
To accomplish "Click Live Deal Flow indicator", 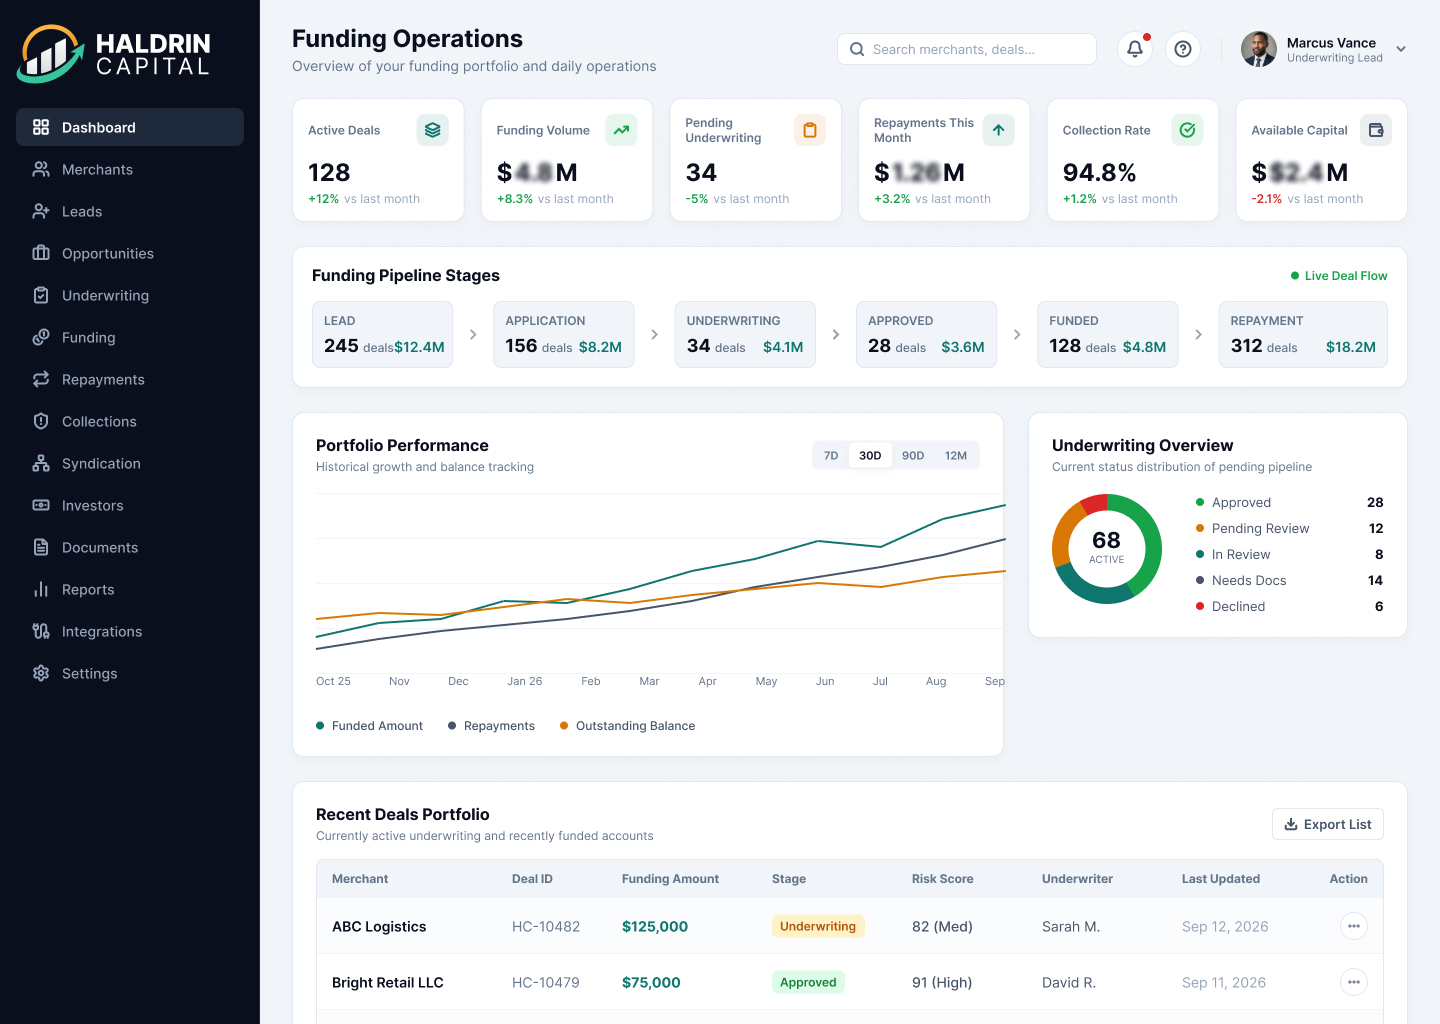I will pos(1339,276).
